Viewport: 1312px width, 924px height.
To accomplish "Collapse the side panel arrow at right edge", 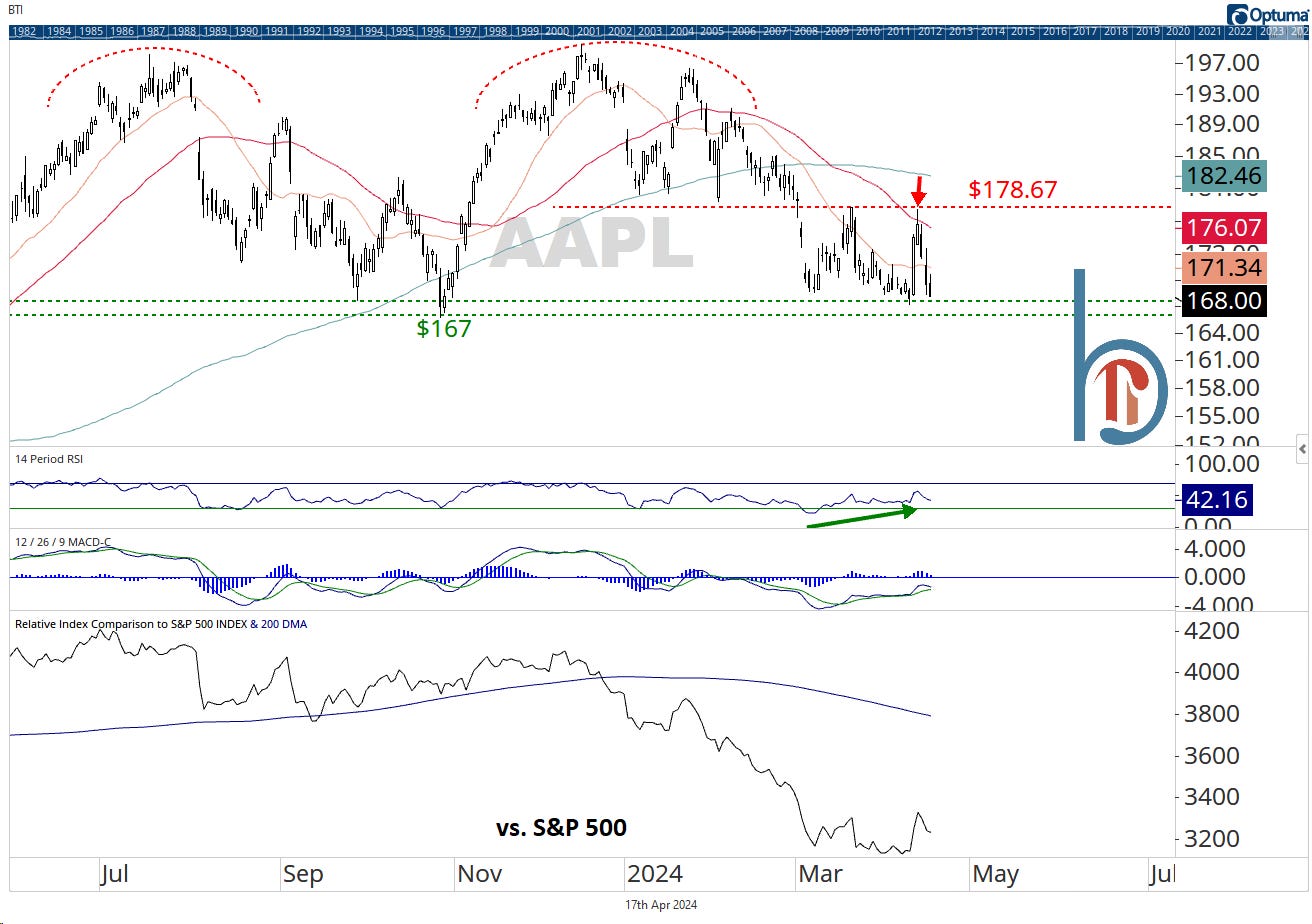I will coord(1302,449).
